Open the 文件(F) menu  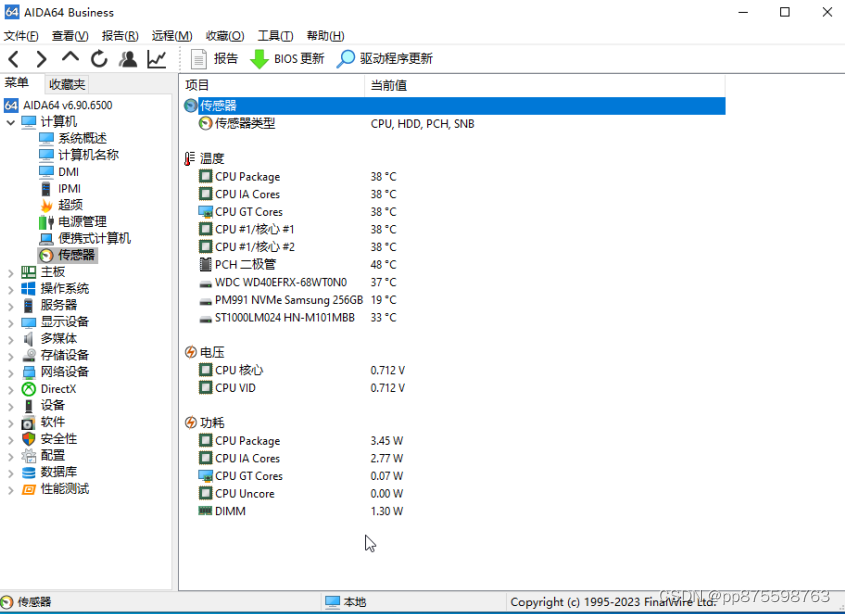pos(21,36)
